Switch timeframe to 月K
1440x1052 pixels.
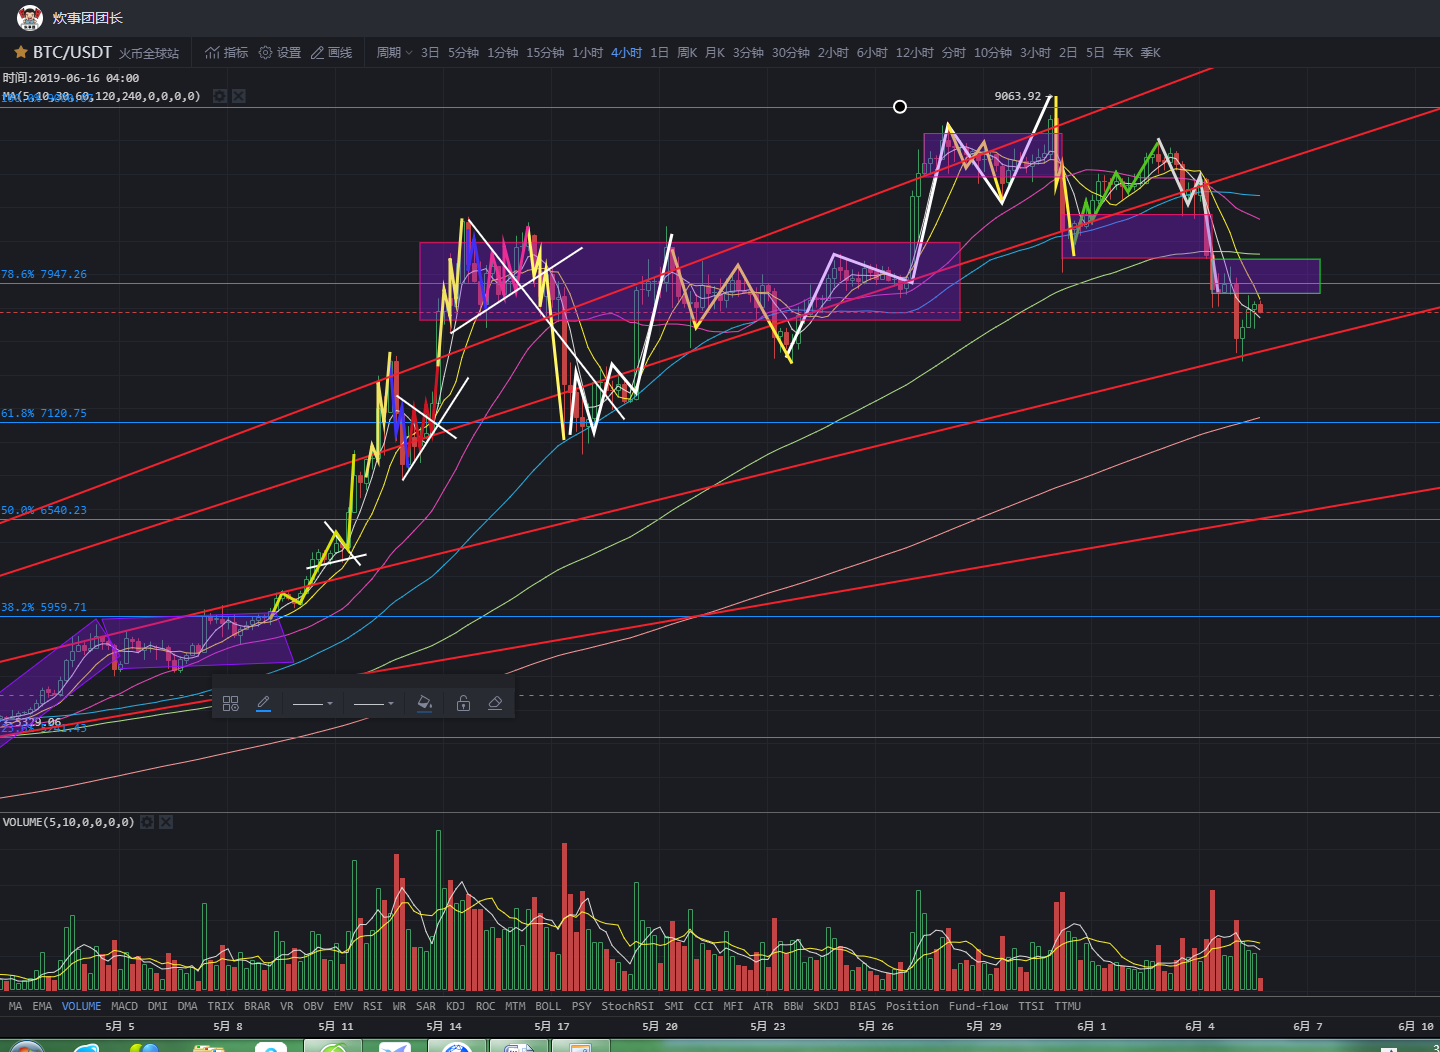pyautogui.click(x=715, y=52)
